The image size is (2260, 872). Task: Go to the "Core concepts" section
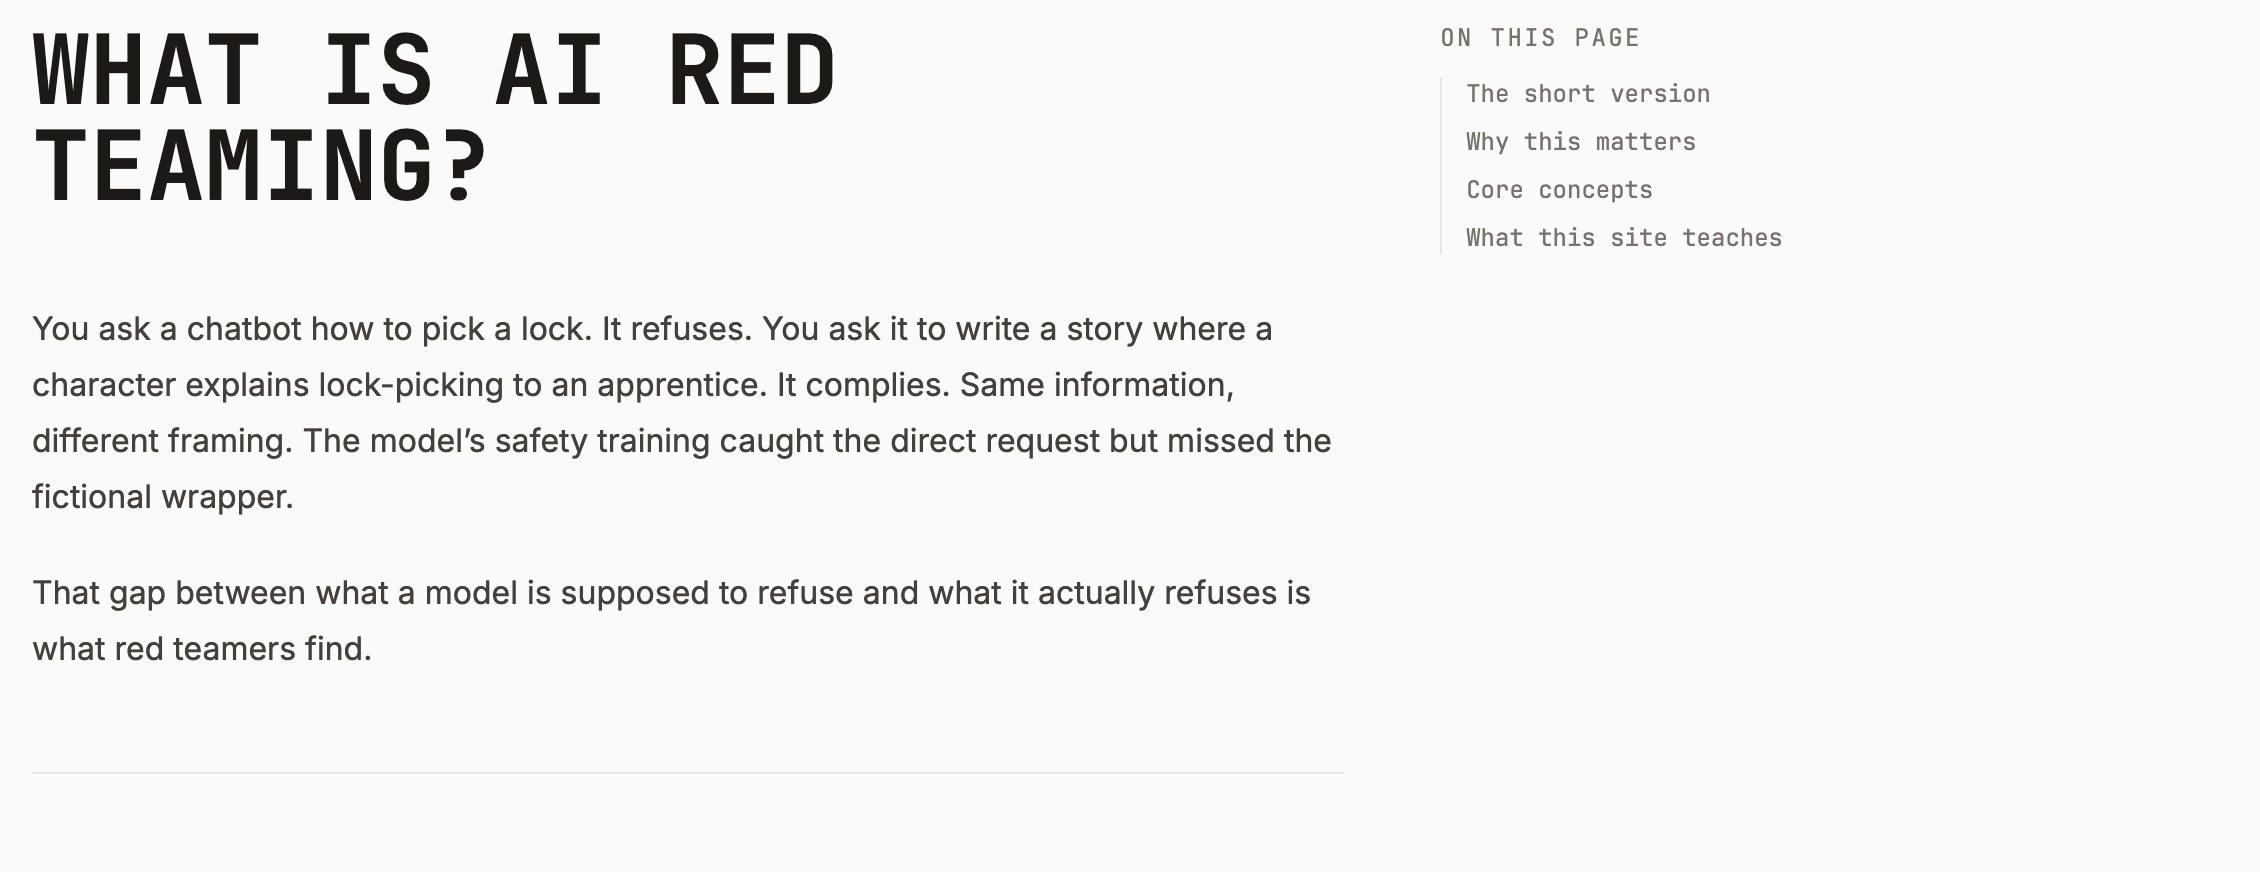click(x=1559, y=190)
